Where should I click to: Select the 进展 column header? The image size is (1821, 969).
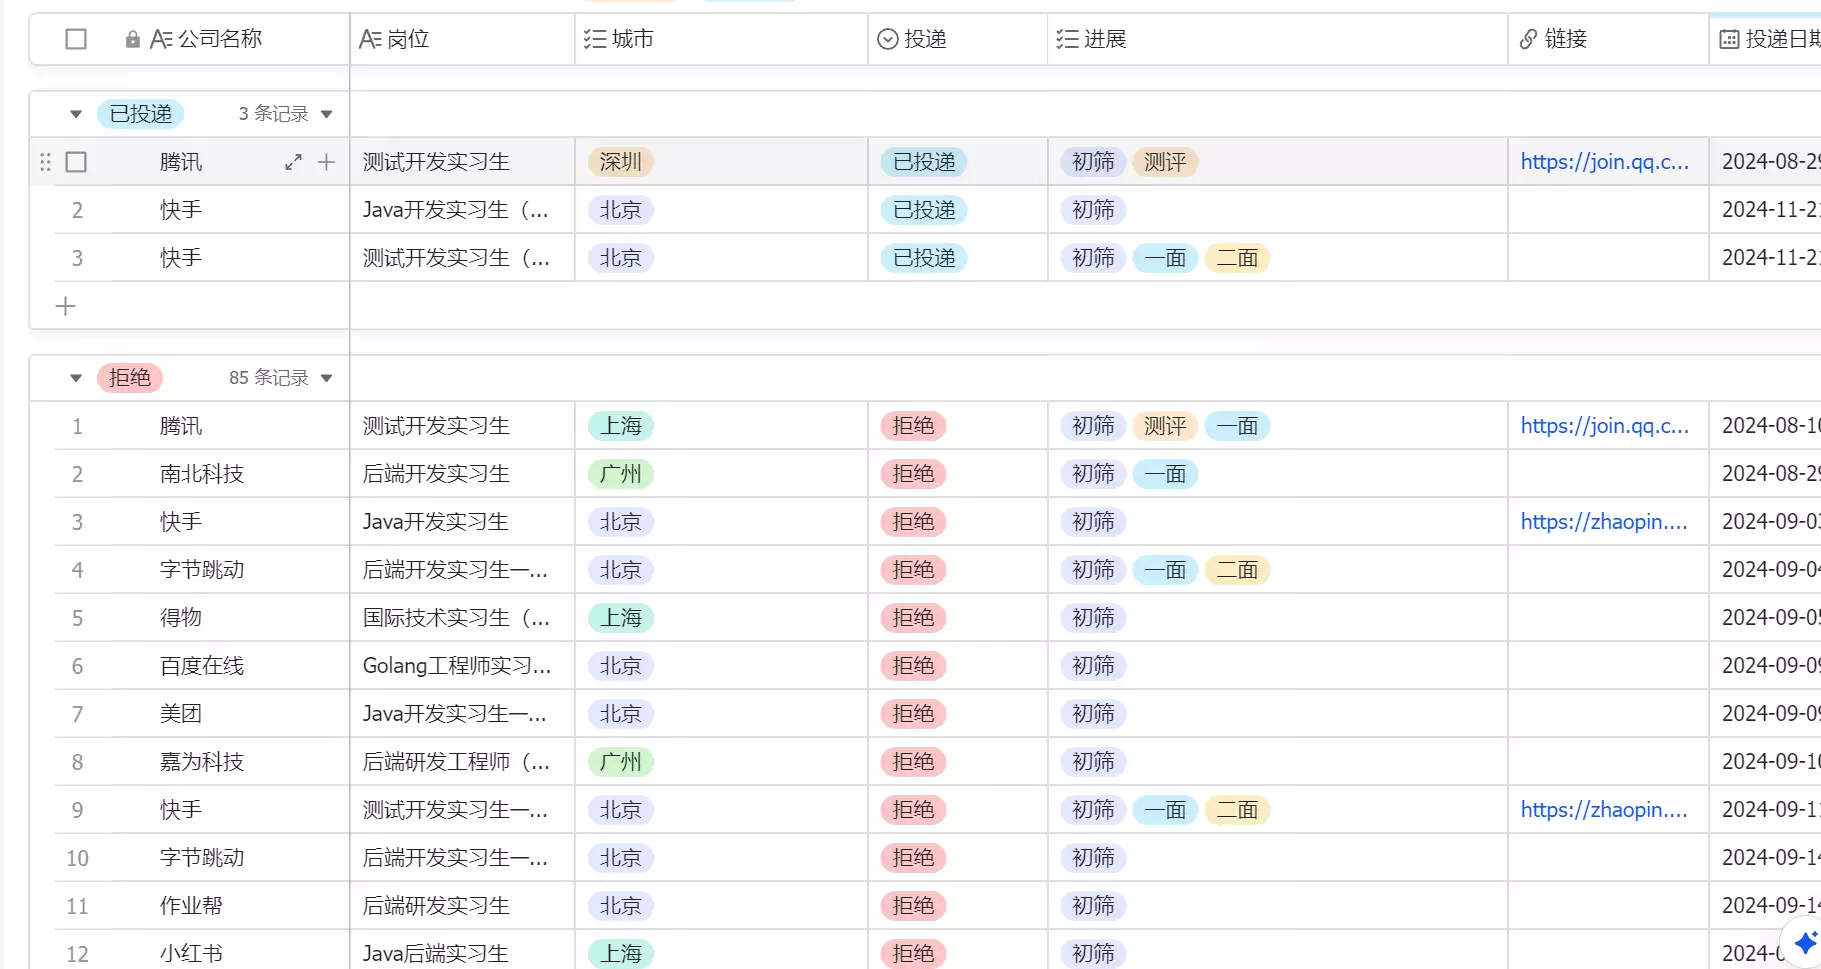pos(1277,39)
